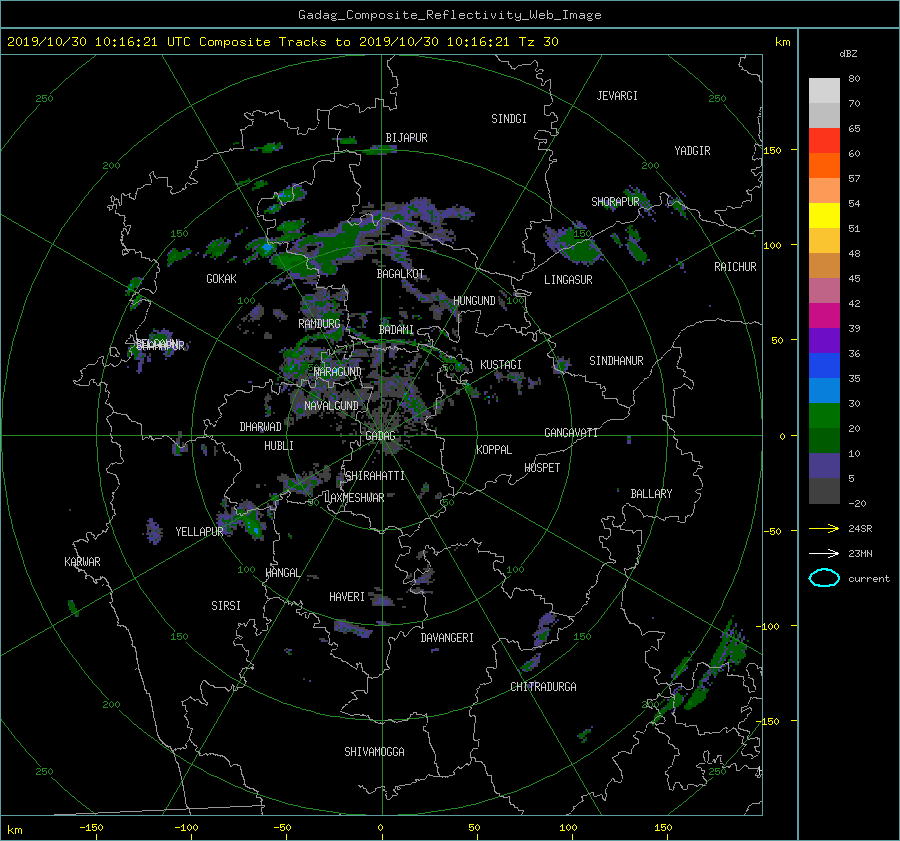Click the SHORAPUR city label
Screen dimensions: 900x841
click(615, 202)
